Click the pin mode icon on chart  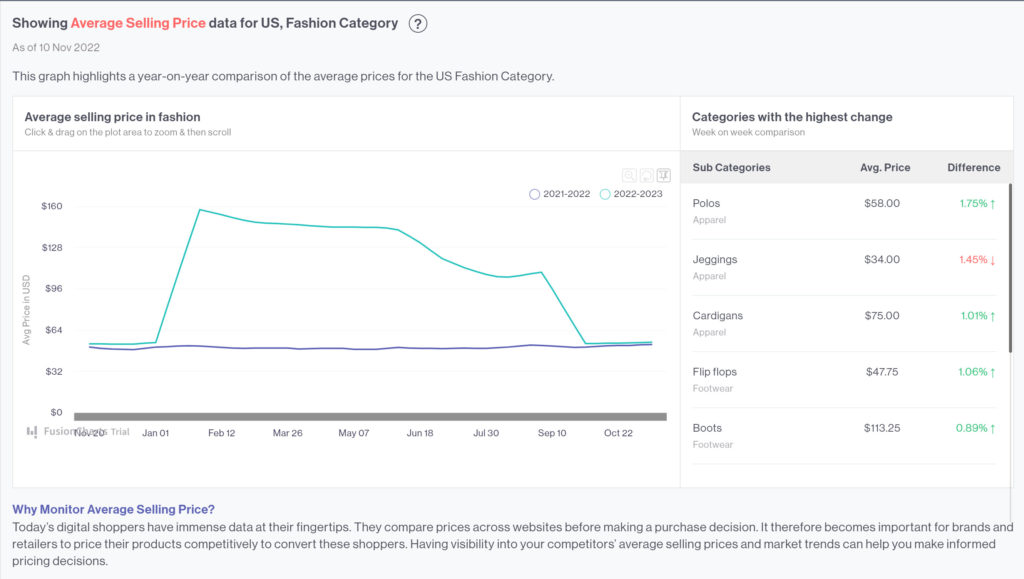pyautogui.click(x=663, y=175)
